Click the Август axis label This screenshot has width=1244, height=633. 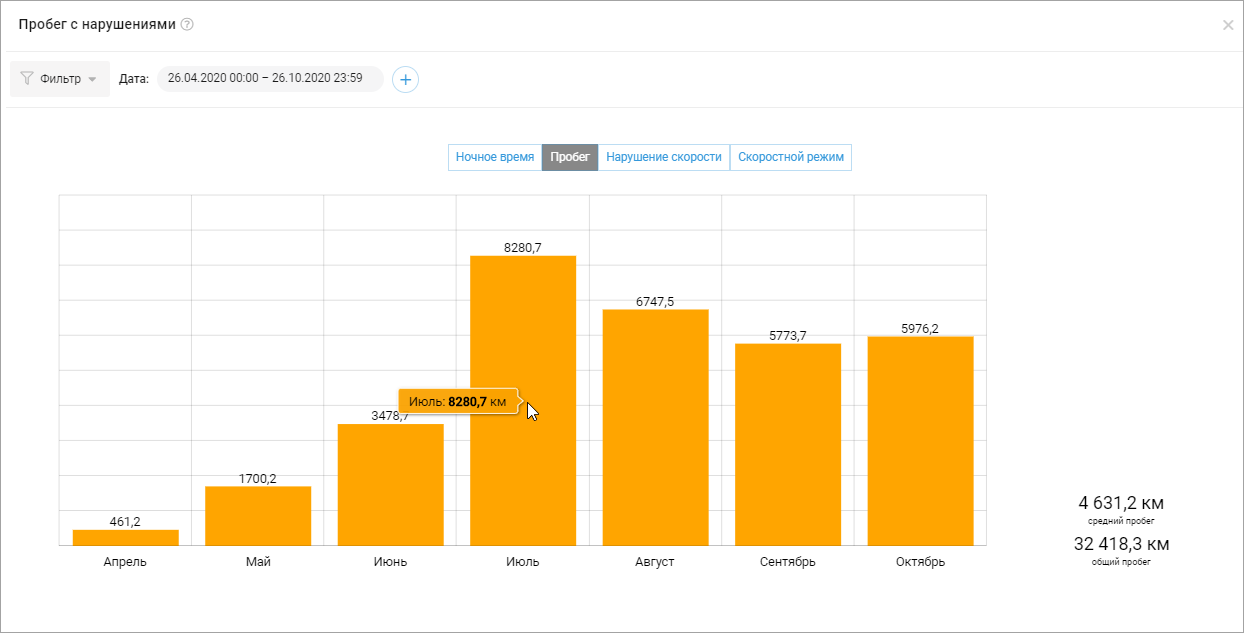point(655,562)
